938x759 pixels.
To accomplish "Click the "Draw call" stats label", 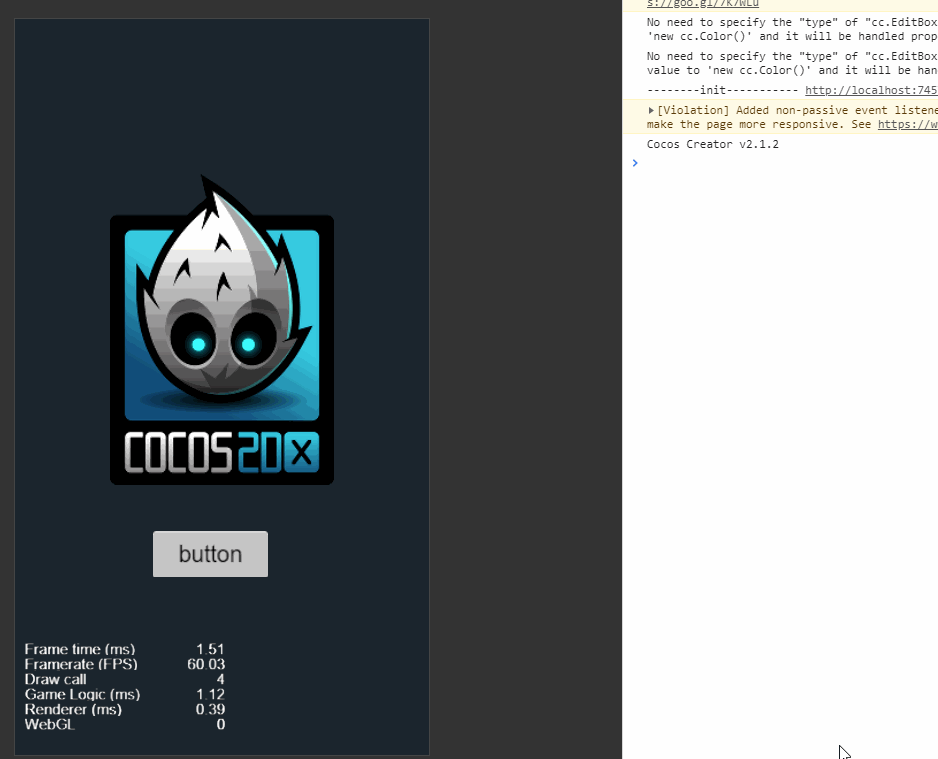I will 55,679.
